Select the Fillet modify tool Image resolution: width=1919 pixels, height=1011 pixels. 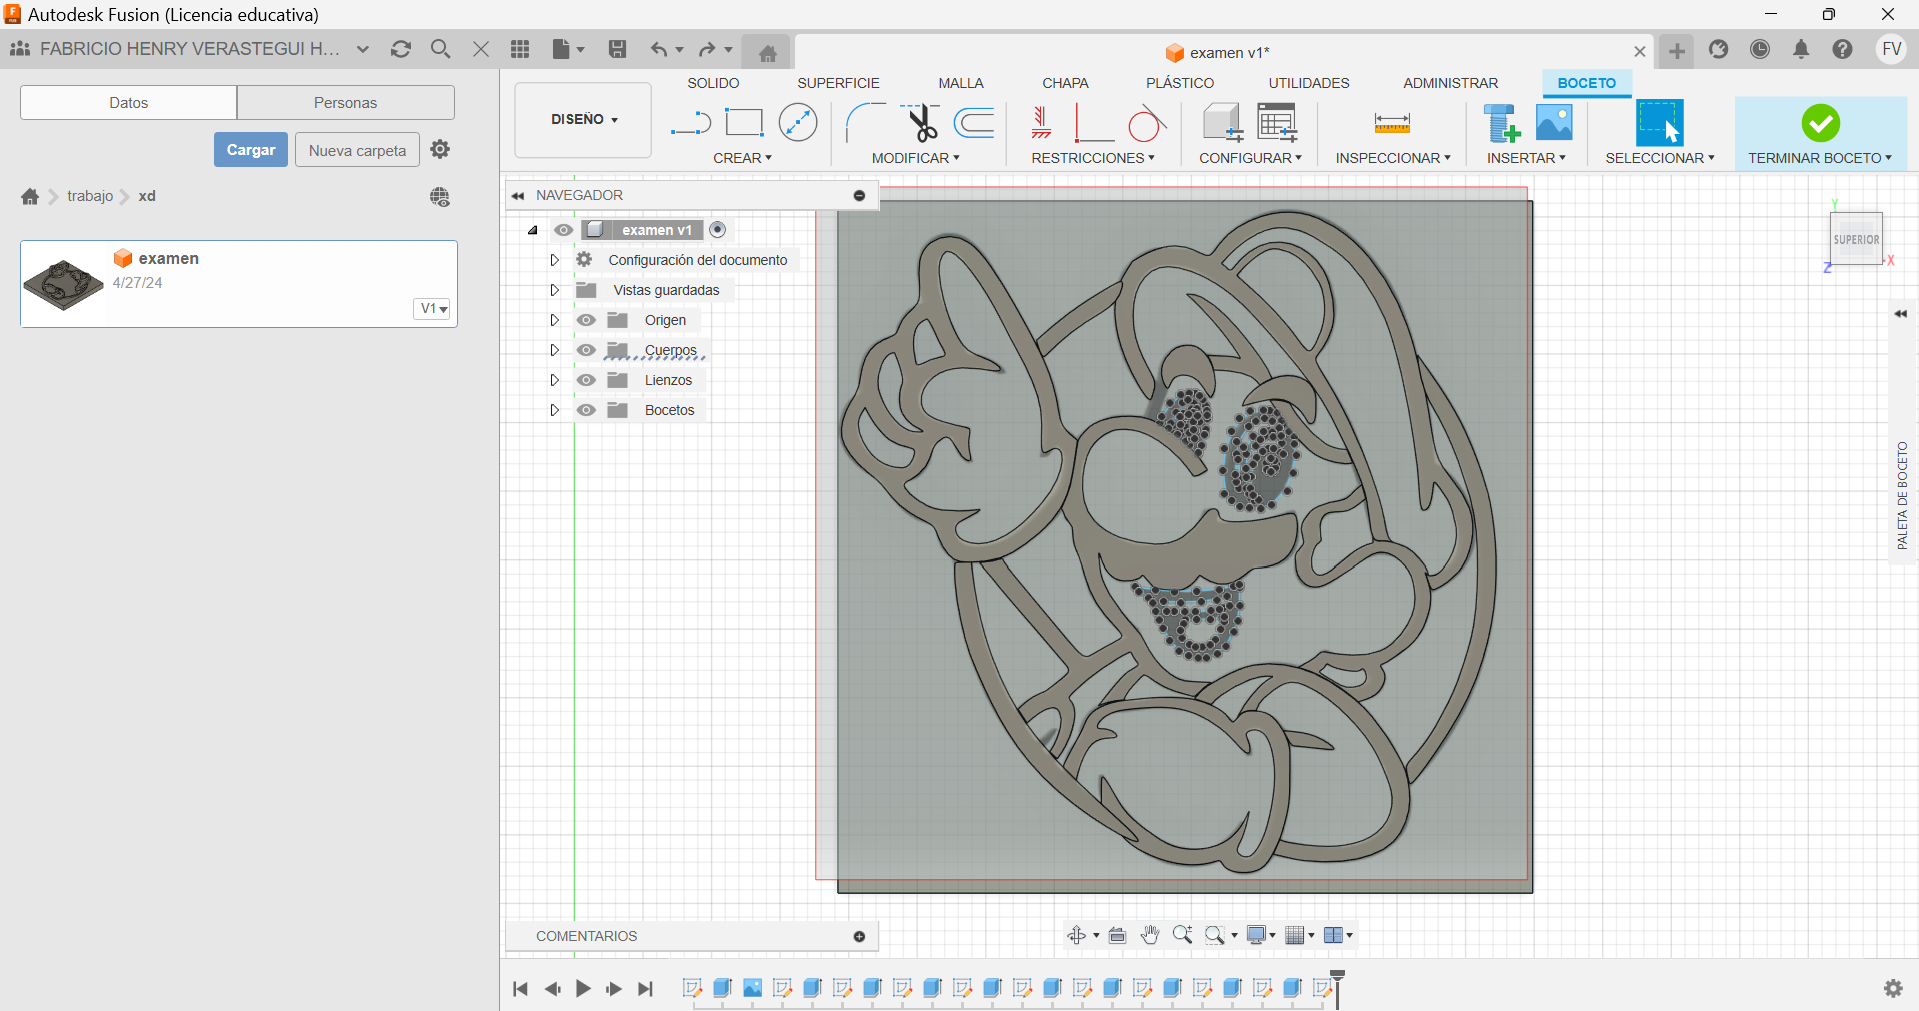(865, 123)
